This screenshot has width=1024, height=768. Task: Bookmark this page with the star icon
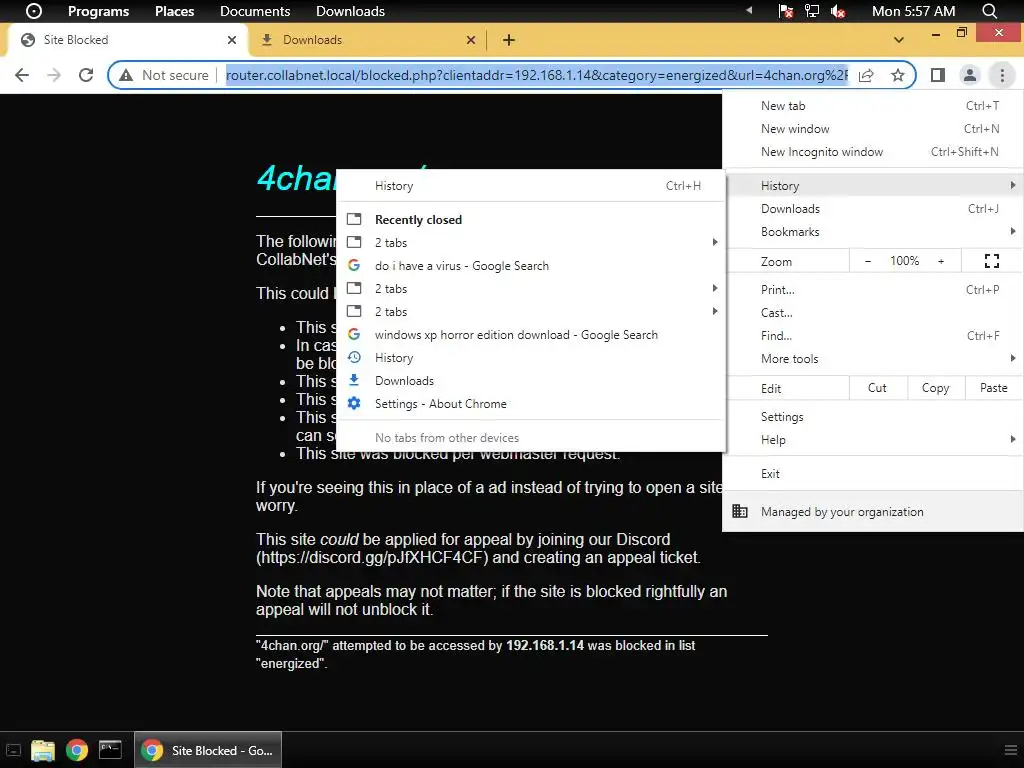pyautogui.click(x=898, y=75)
